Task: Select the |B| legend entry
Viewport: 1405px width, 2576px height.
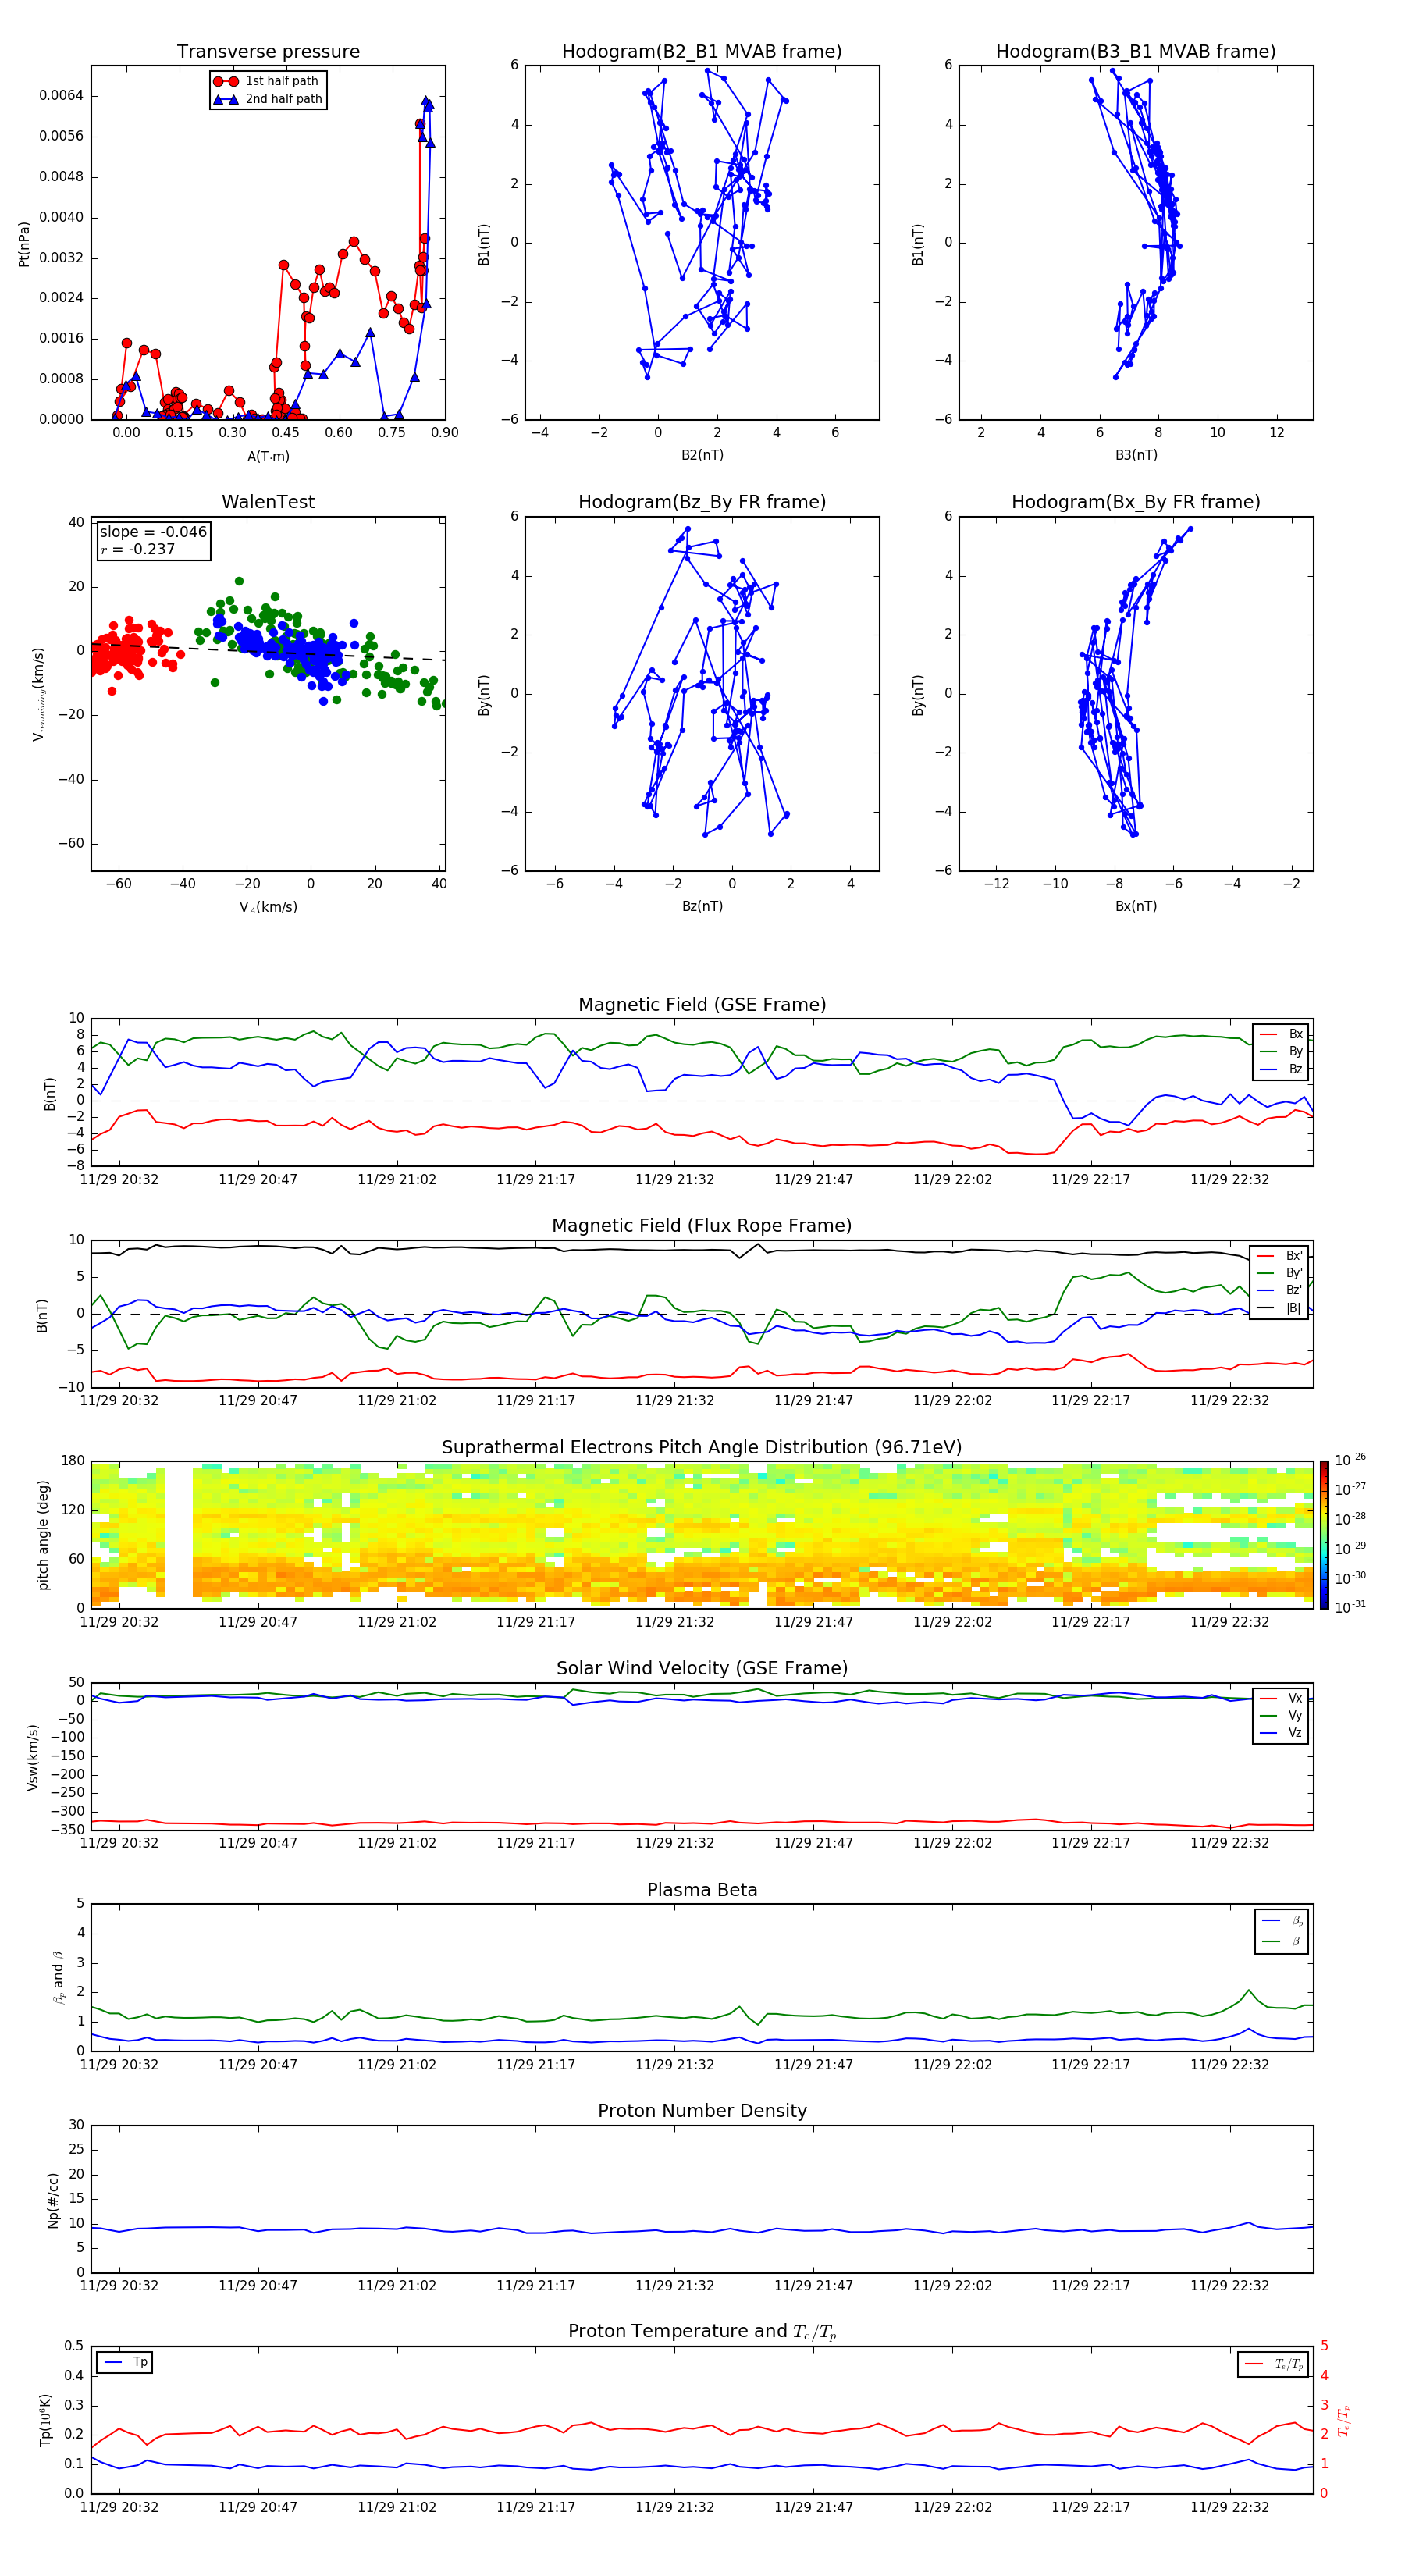Action: click(1280, 1308)
